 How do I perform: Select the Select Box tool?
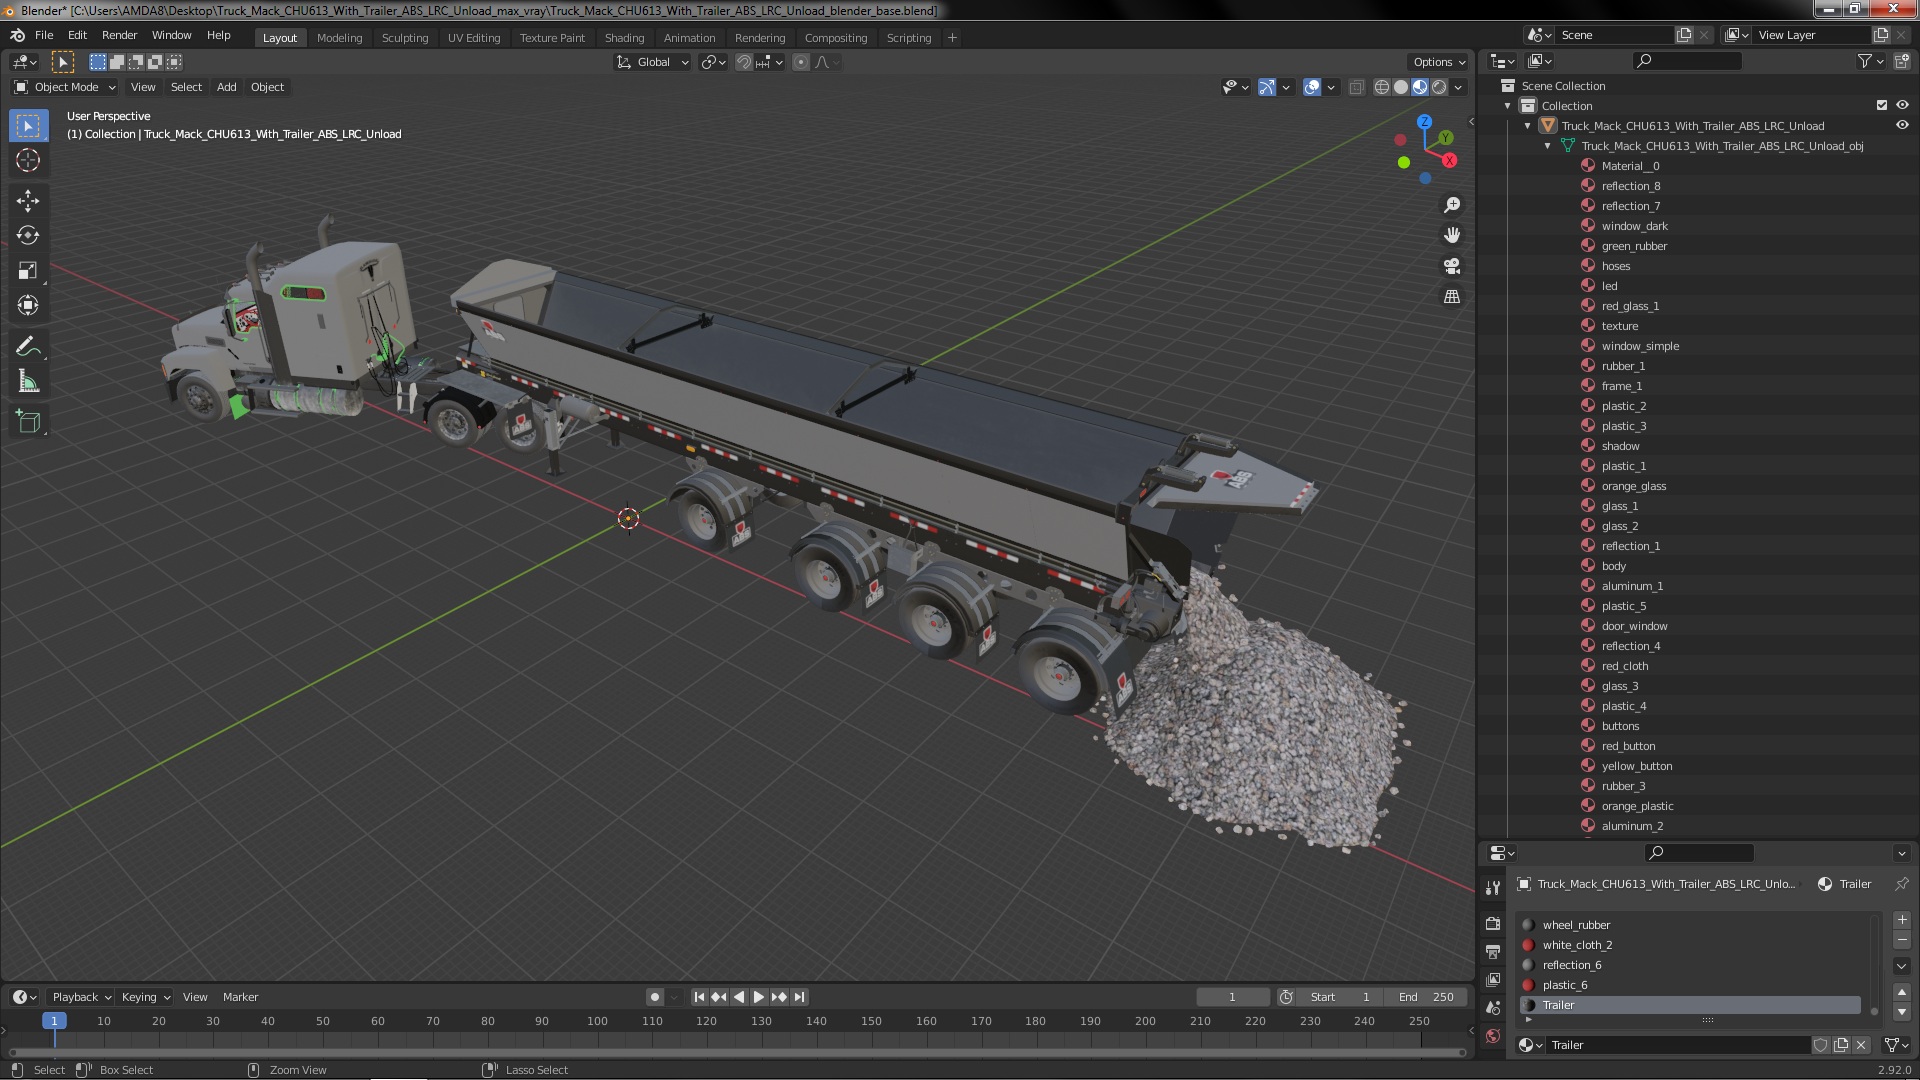[28, 126]
